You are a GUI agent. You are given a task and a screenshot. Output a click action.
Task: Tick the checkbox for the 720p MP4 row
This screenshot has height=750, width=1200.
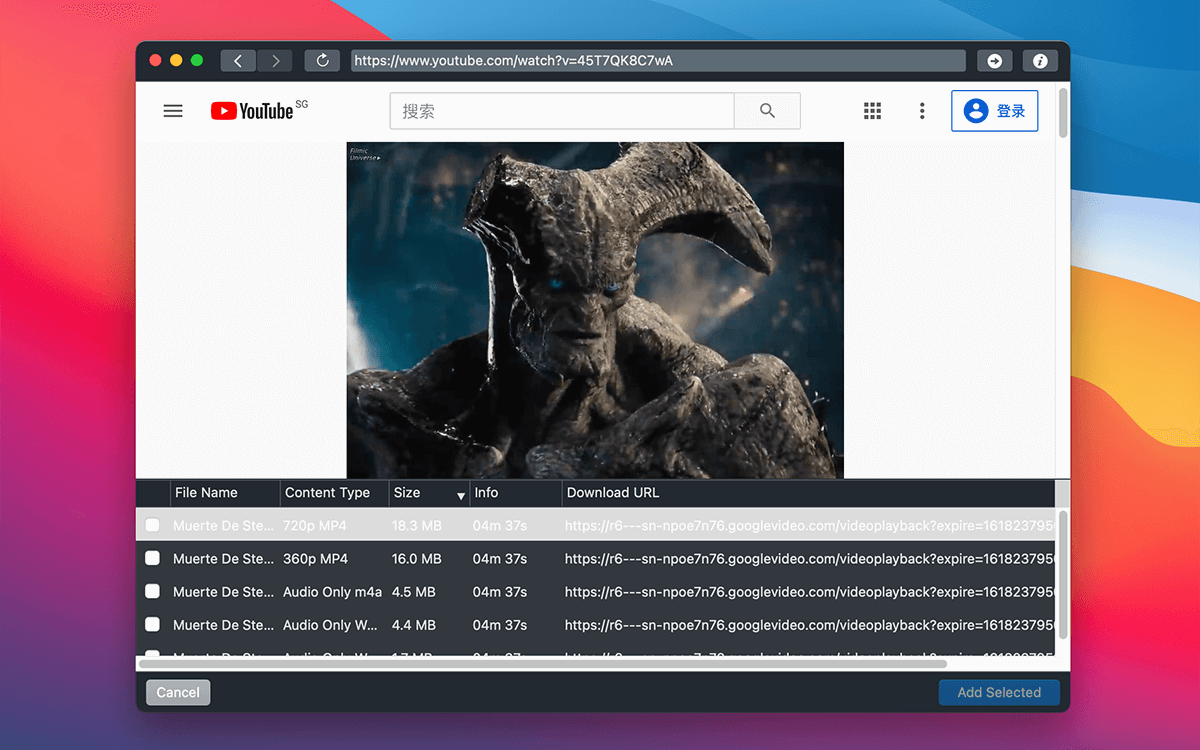tap(152, 525)
